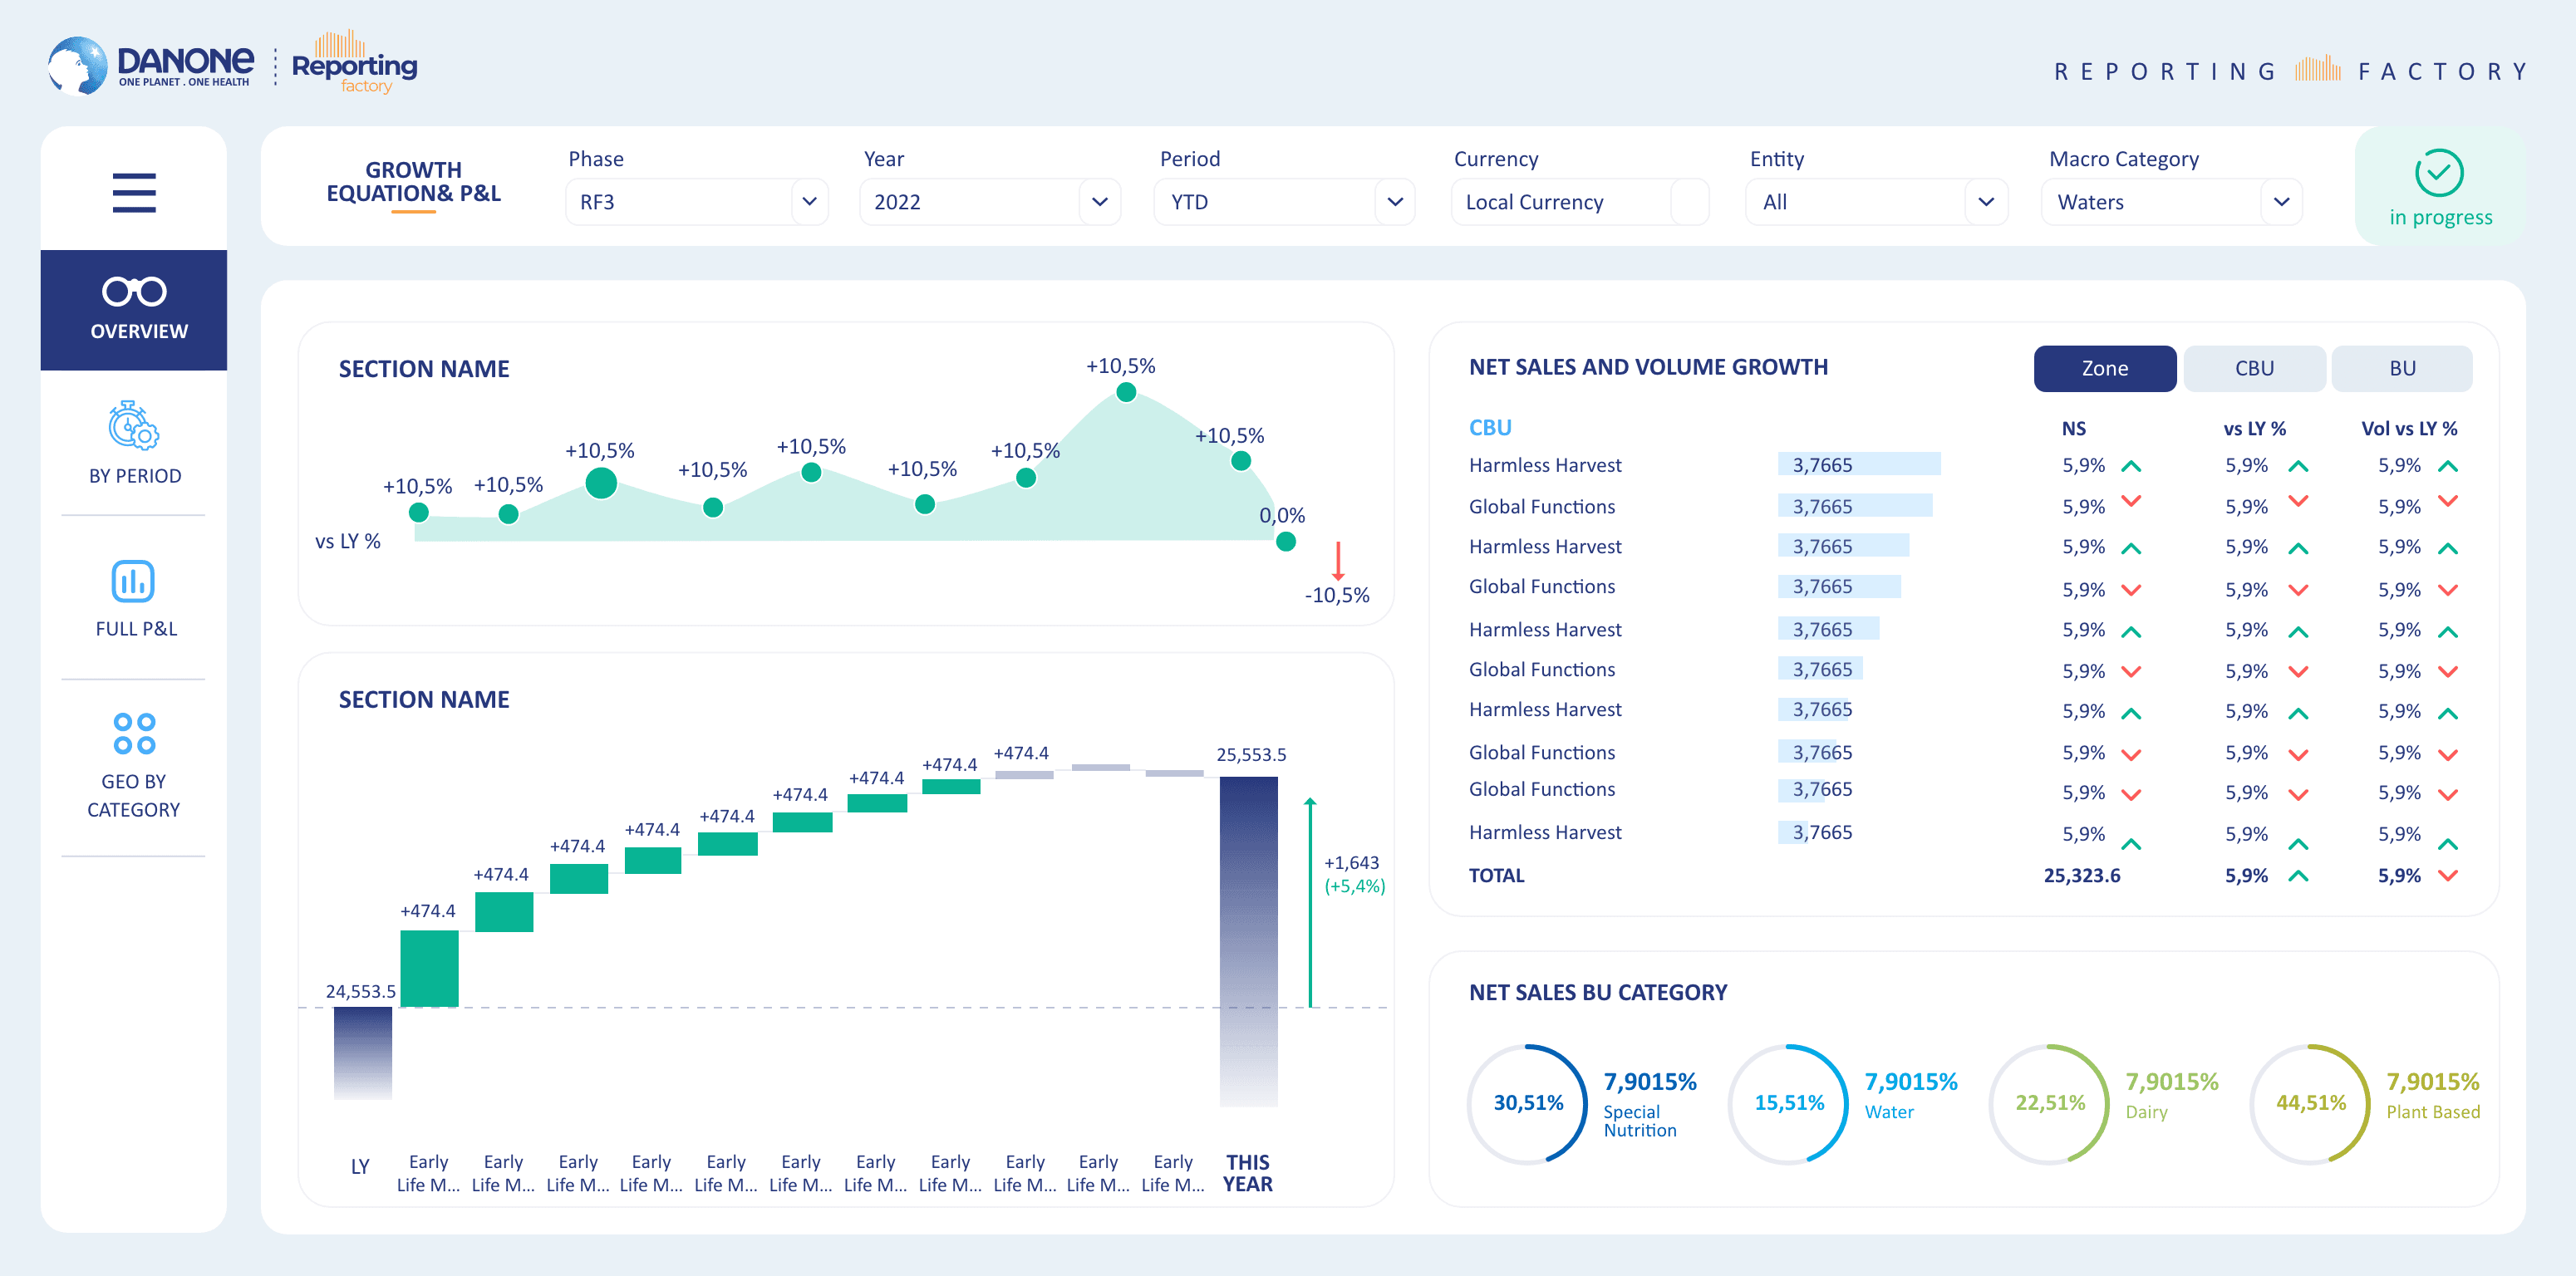
Task: Select the Growth Equation & P&L title tab
Action: [413, 182]
